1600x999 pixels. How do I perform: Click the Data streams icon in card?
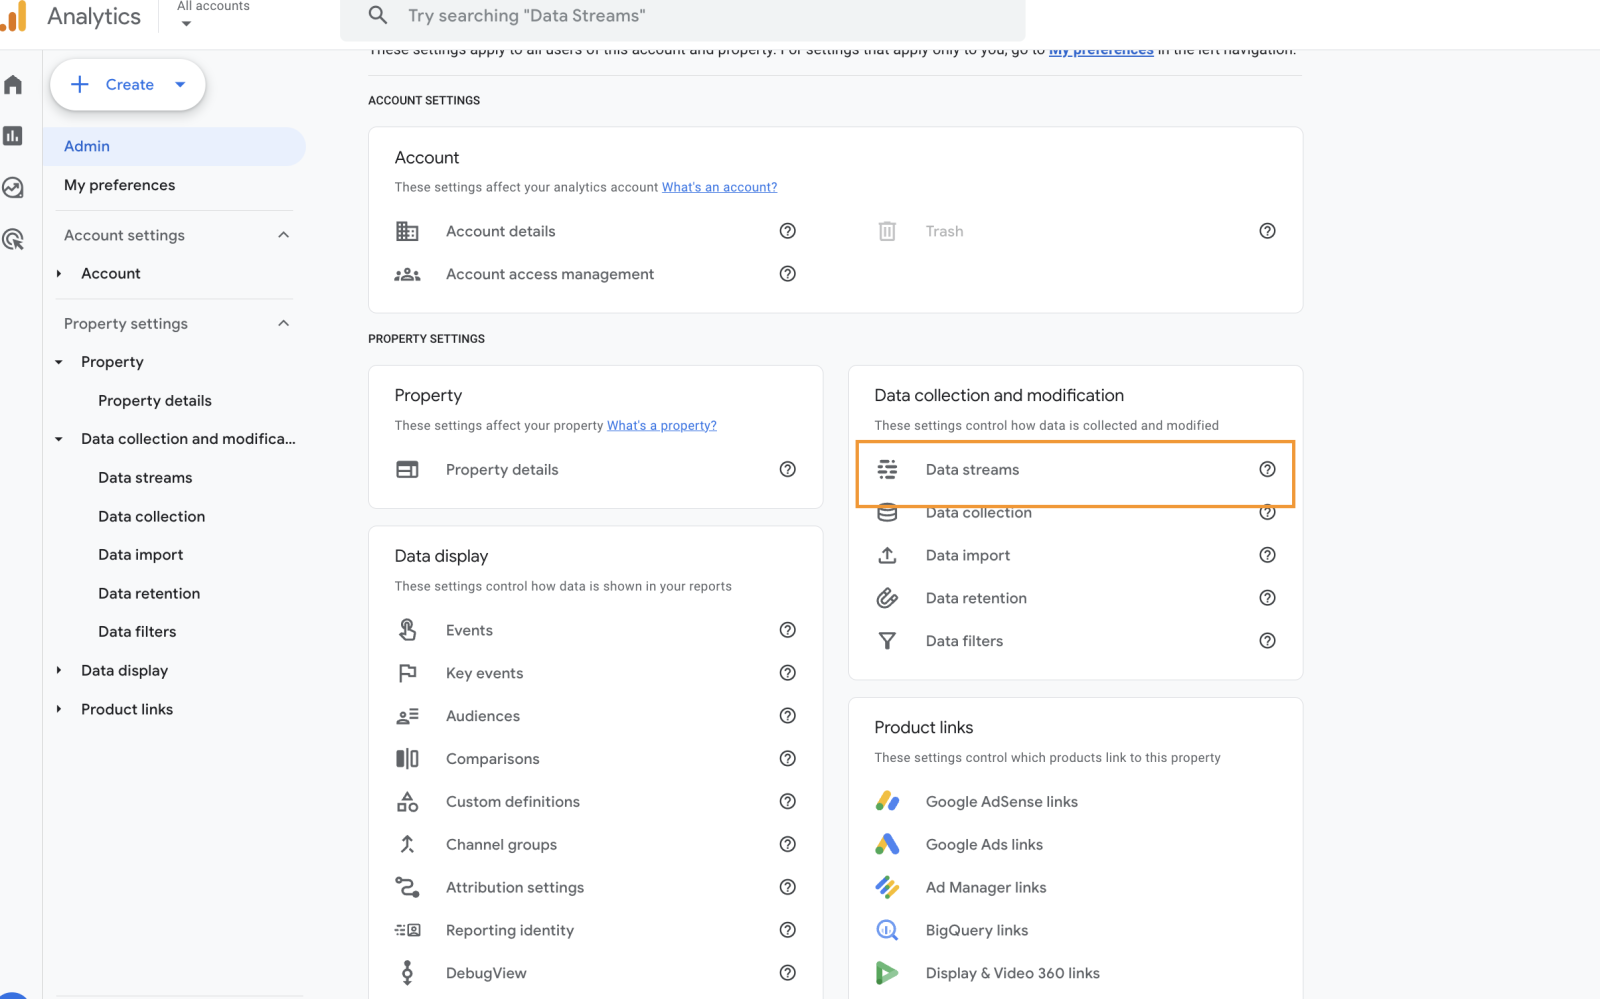pyautogui.click(x=887, y=469)
